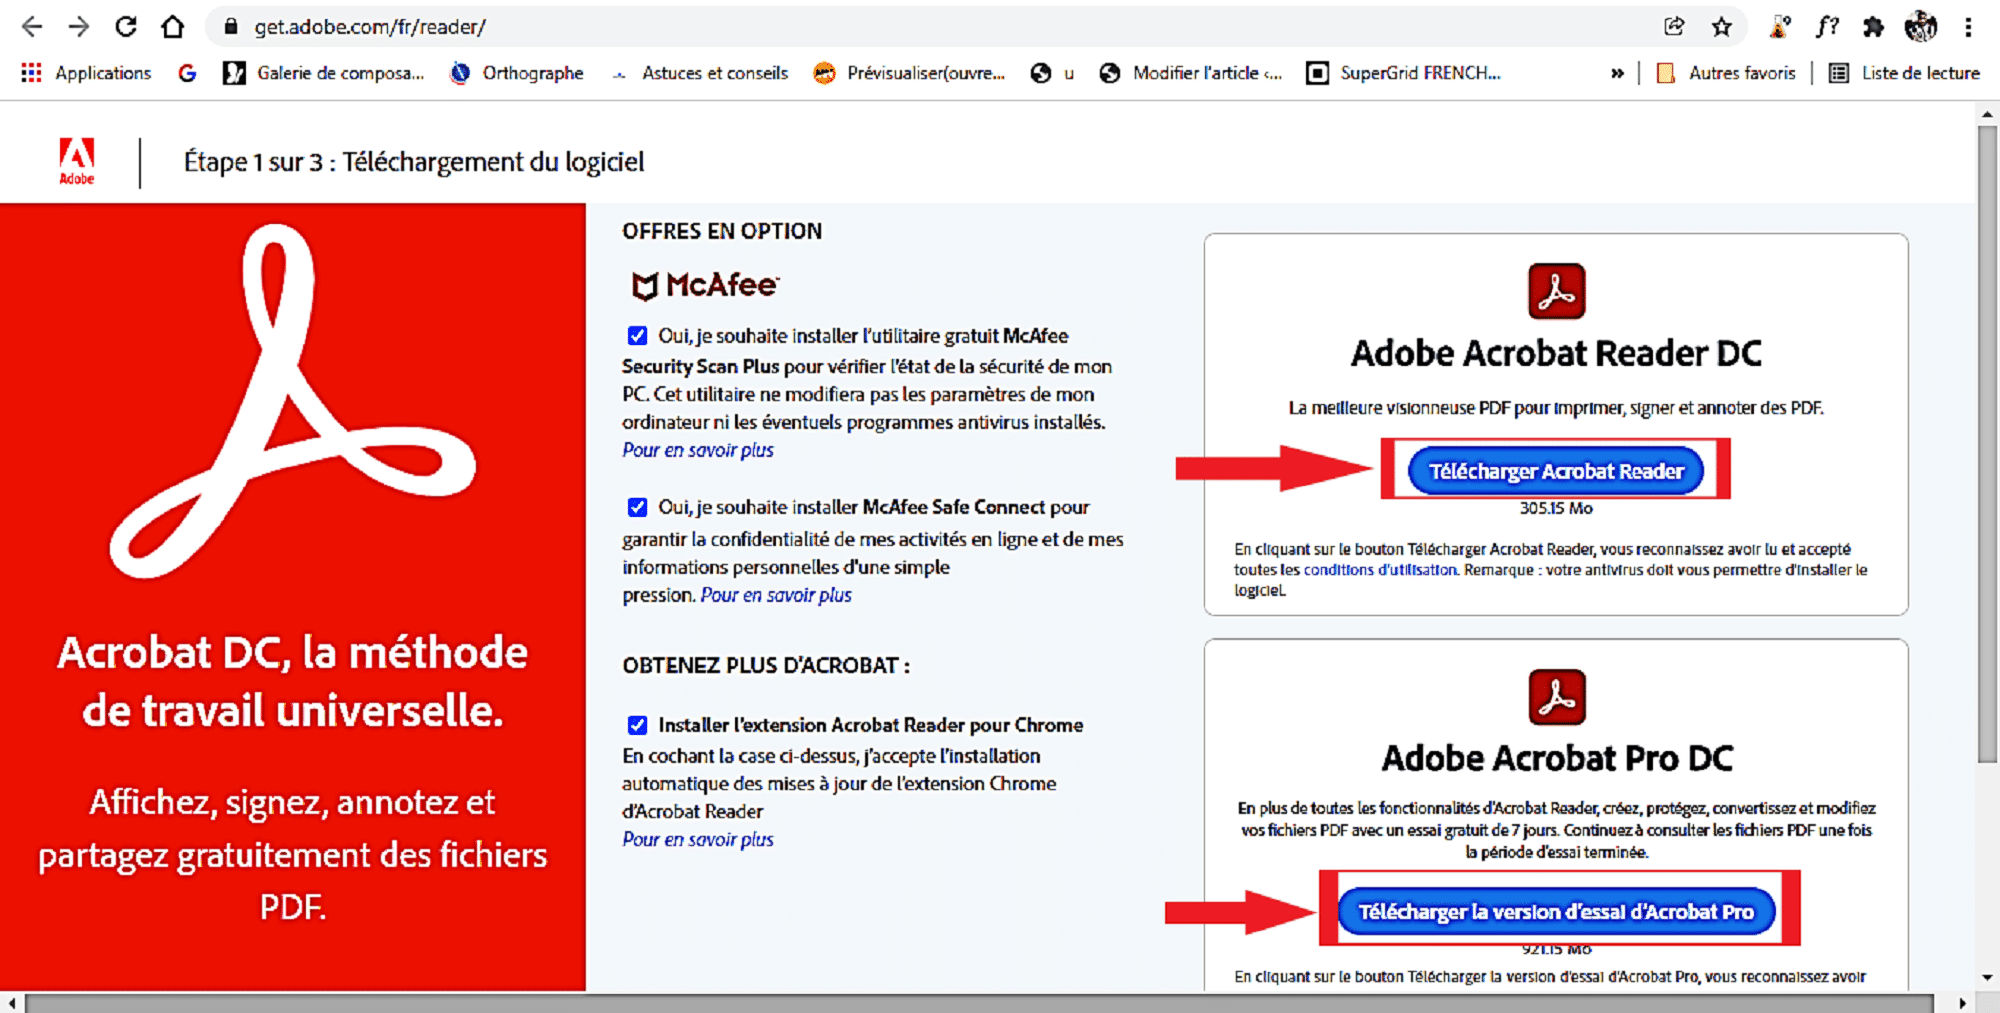Uncheck McAfee Security Scan Plus option
This screenshot has width=2000, height=1013.
tap(637, 336)
